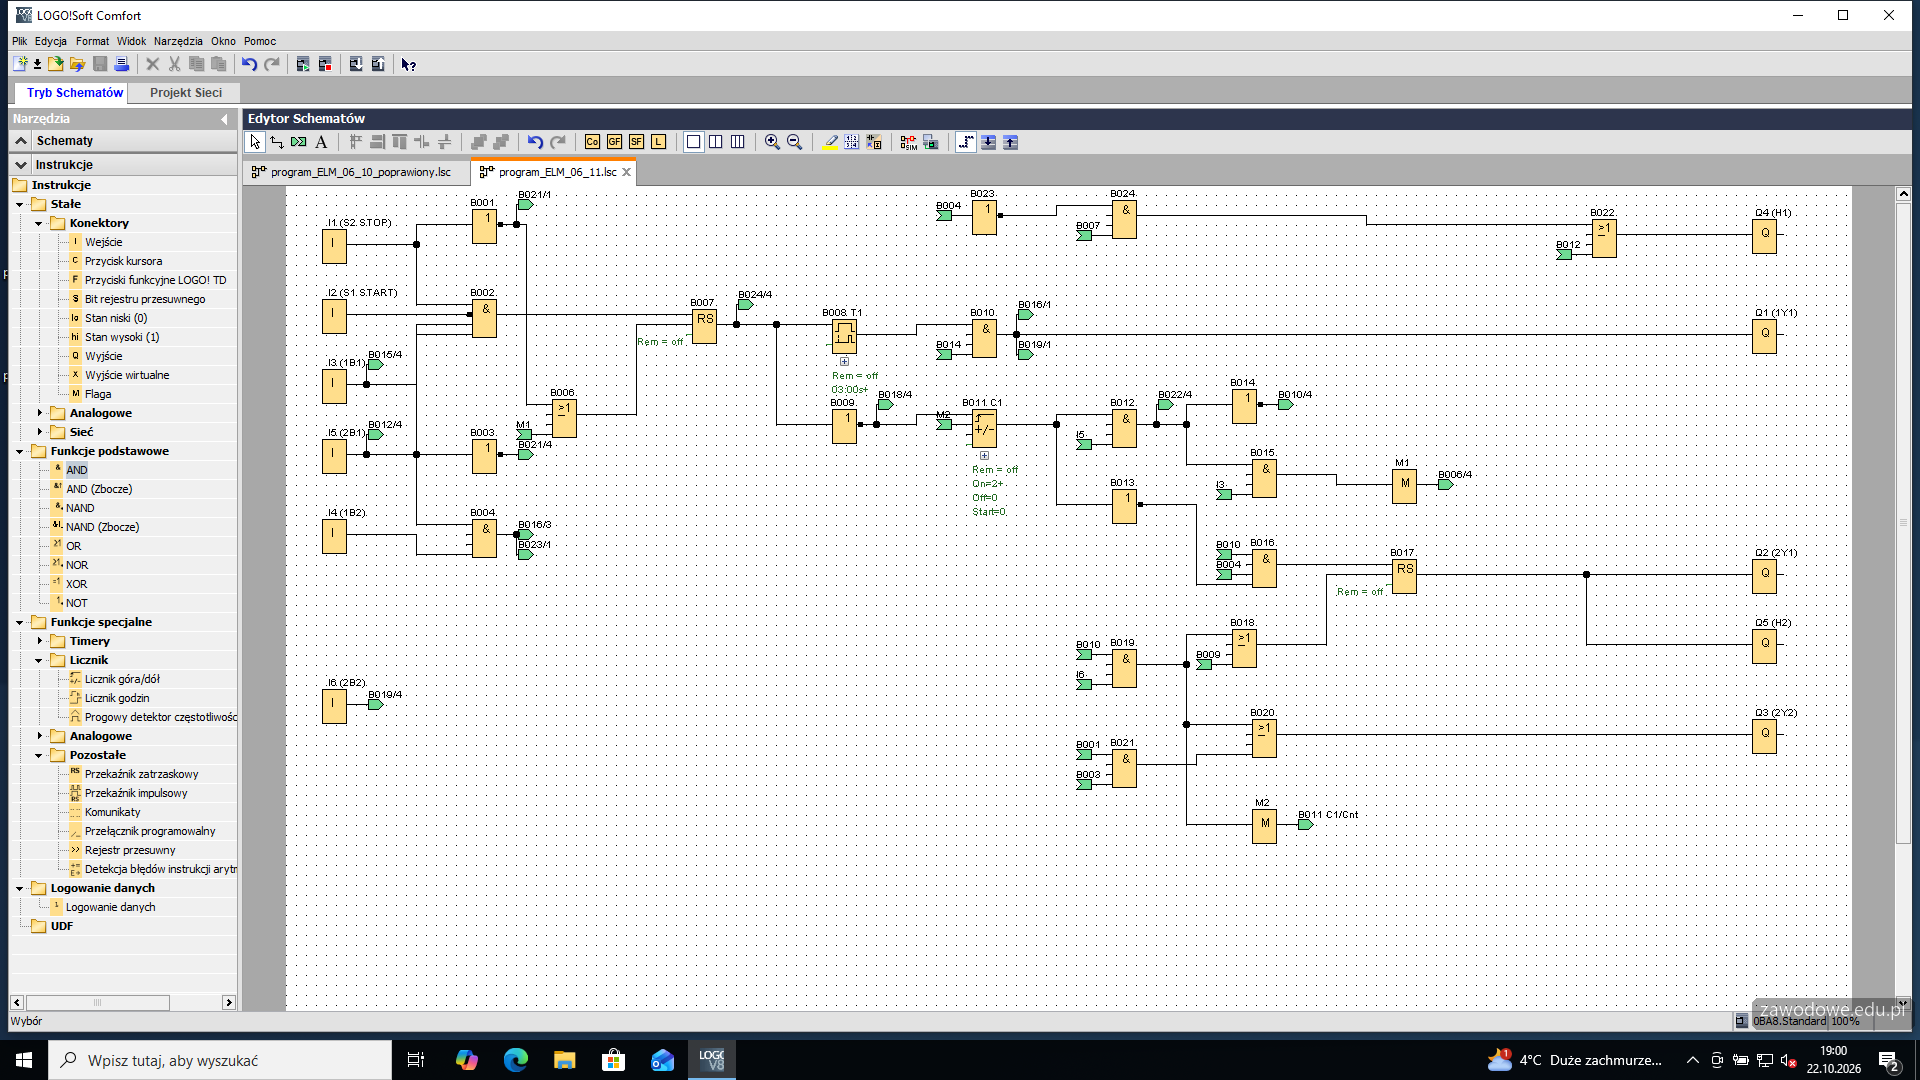1920x1080 pixels.
Task: Open the Special Functions (SF) palette
Action: click(x=636, y=142)
